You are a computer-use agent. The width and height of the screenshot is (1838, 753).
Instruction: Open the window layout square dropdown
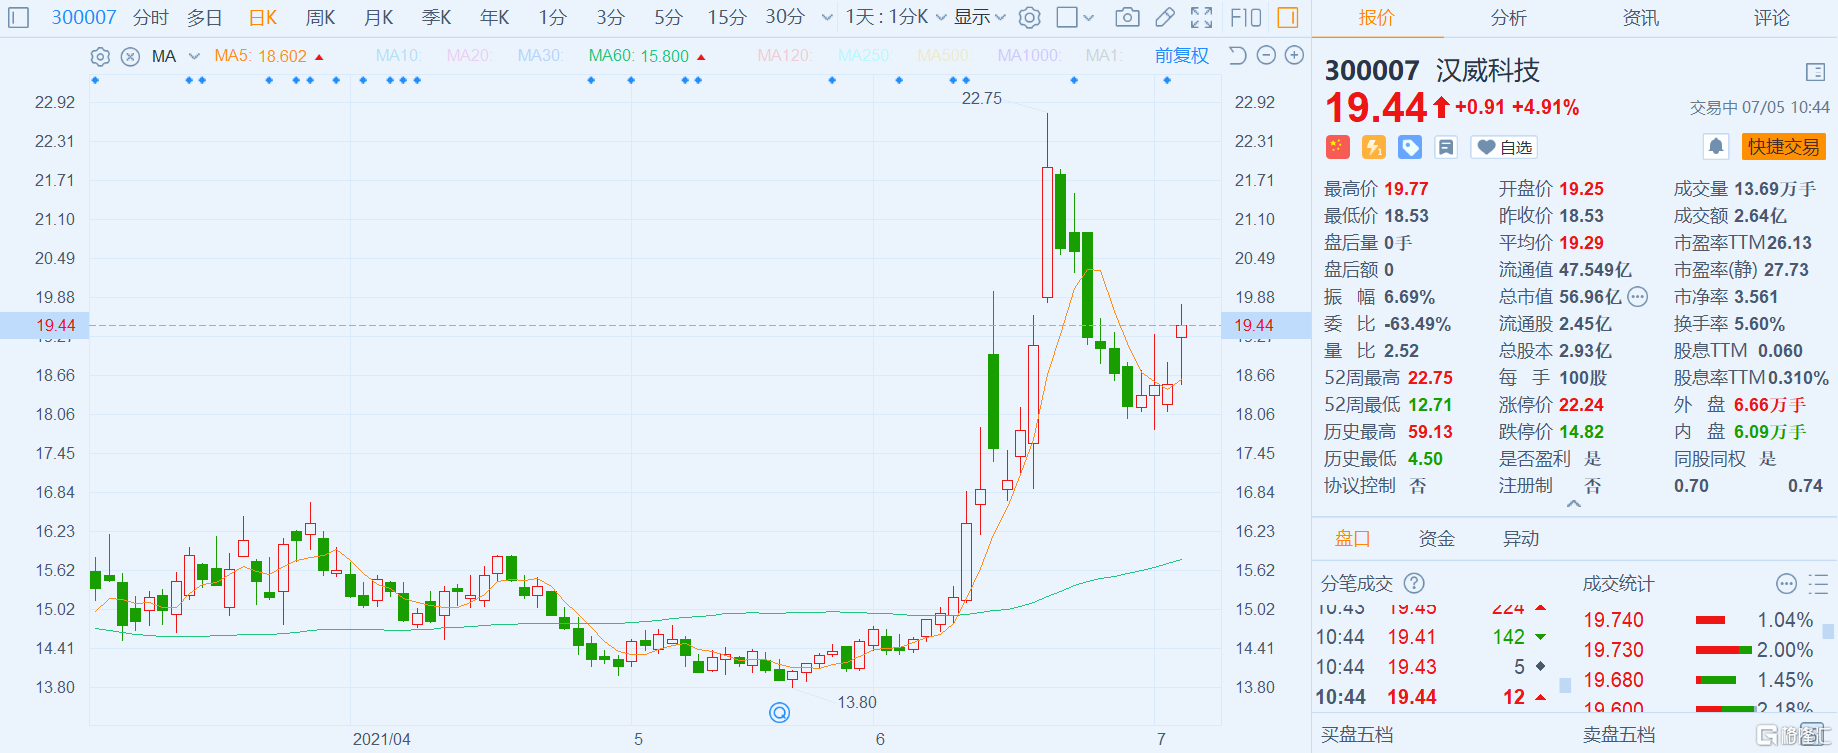pyautogui.click(x=1076, y=17)
